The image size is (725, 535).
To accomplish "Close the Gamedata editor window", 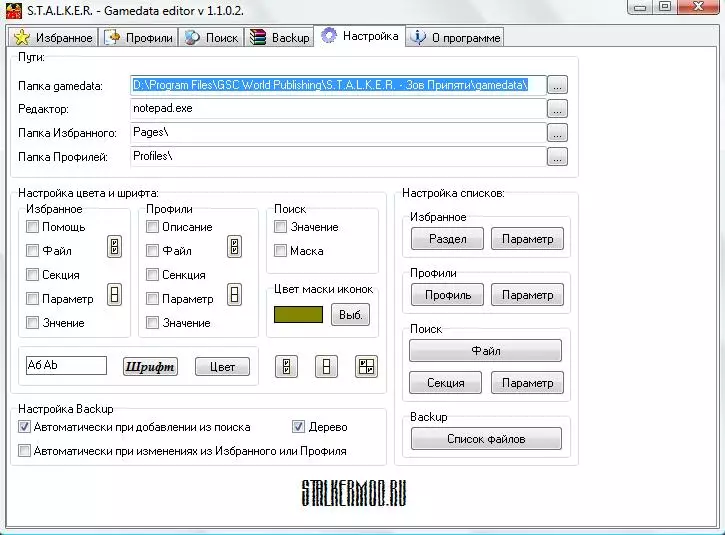I will pyautogui.click(x=699, y=7).
